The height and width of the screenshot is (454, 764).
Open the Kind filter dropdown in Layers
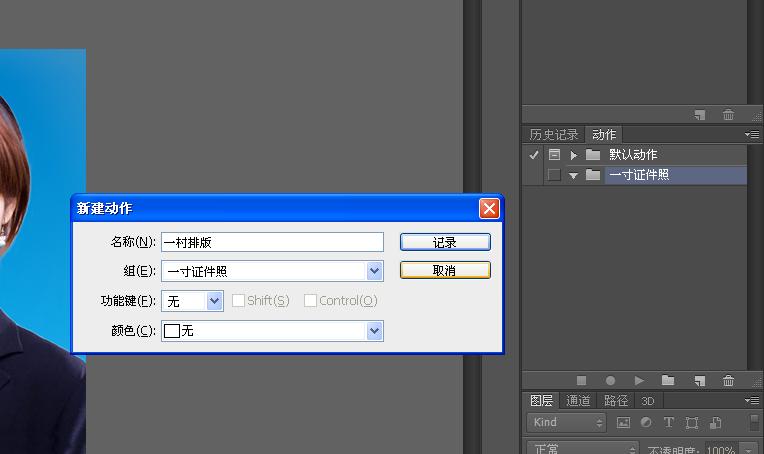point(566,422)
